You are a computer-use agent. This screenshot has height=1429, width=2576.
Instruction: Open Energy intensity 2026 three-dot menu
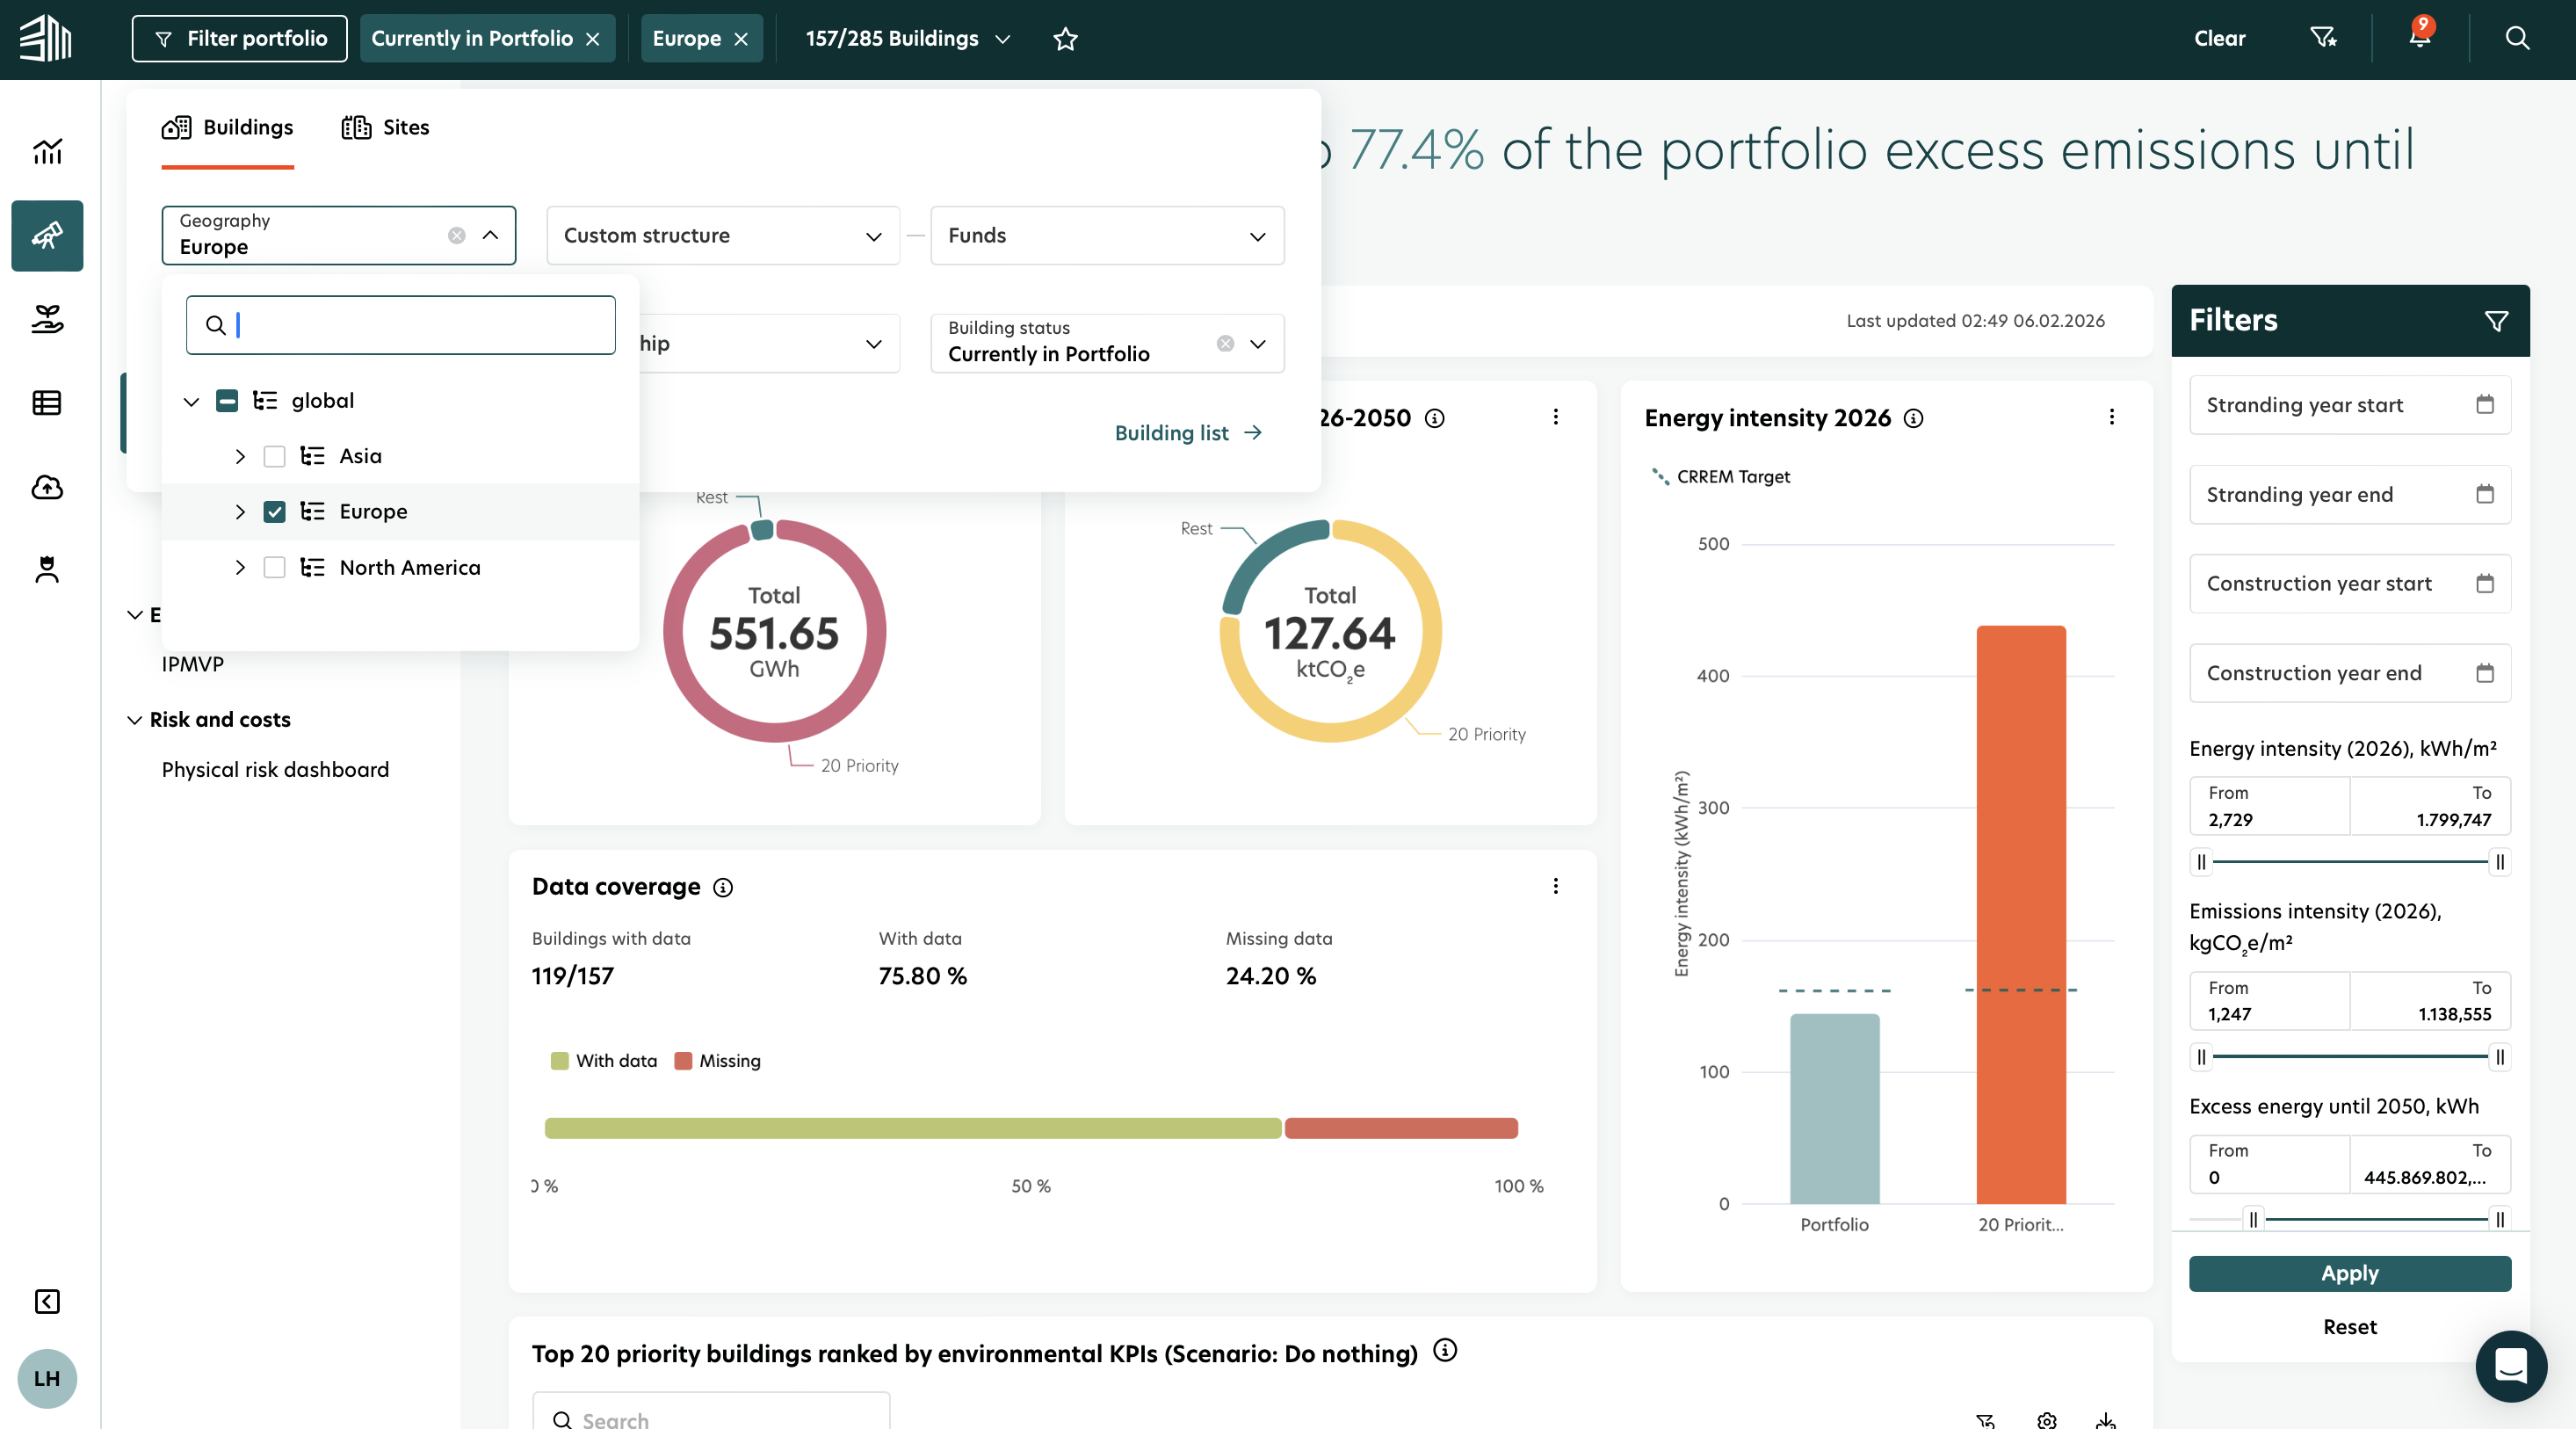click(2111, 417)
